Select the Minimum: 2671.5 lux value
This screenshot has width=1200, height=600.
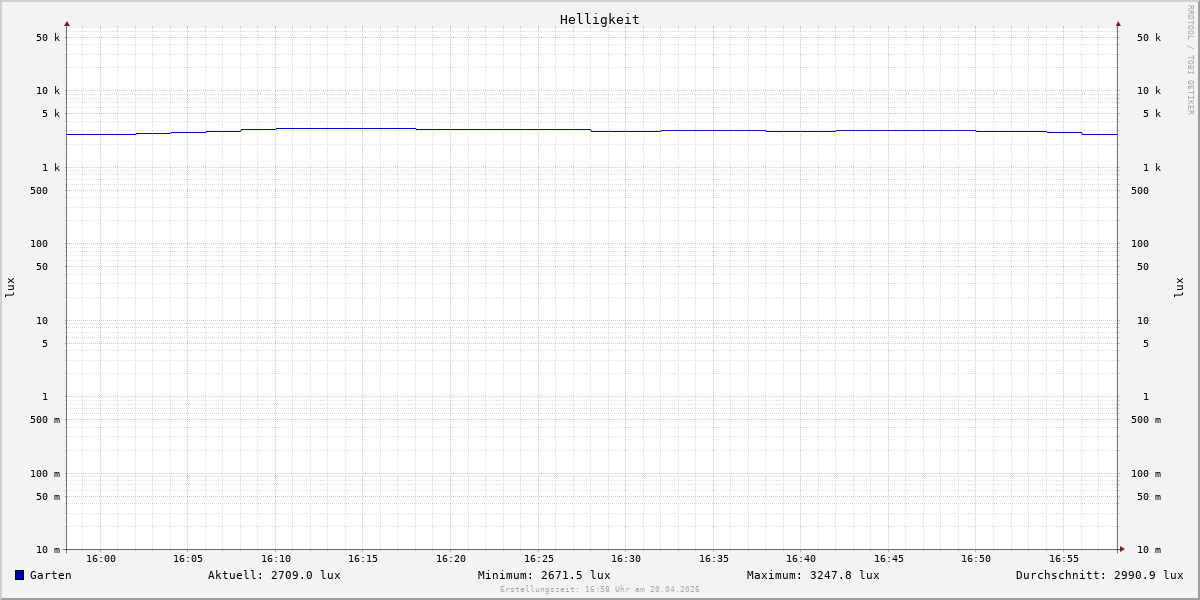point(544,575)
